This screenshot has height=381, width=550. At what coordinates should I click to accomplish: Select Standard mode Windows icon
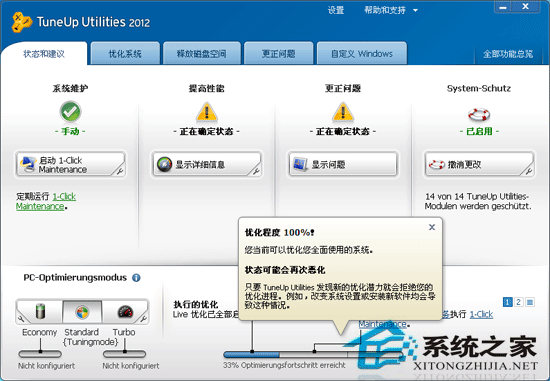(x=82, y=312)
